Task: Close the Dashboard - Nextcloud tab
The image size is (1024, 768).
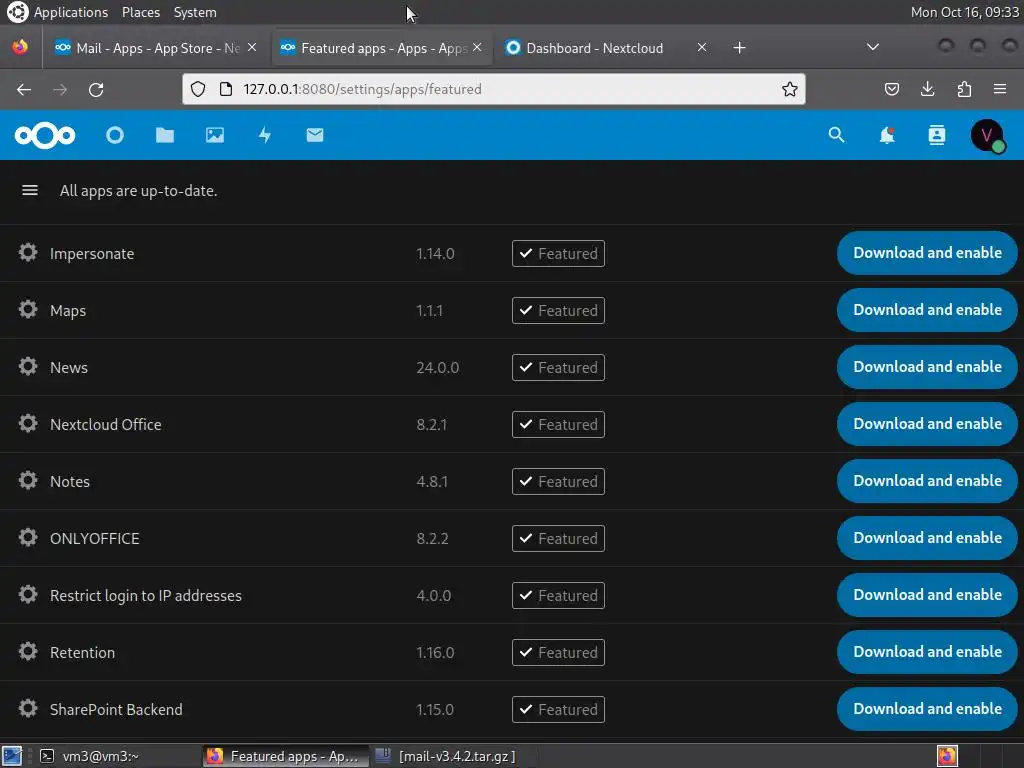Action: tap(702, 48)
